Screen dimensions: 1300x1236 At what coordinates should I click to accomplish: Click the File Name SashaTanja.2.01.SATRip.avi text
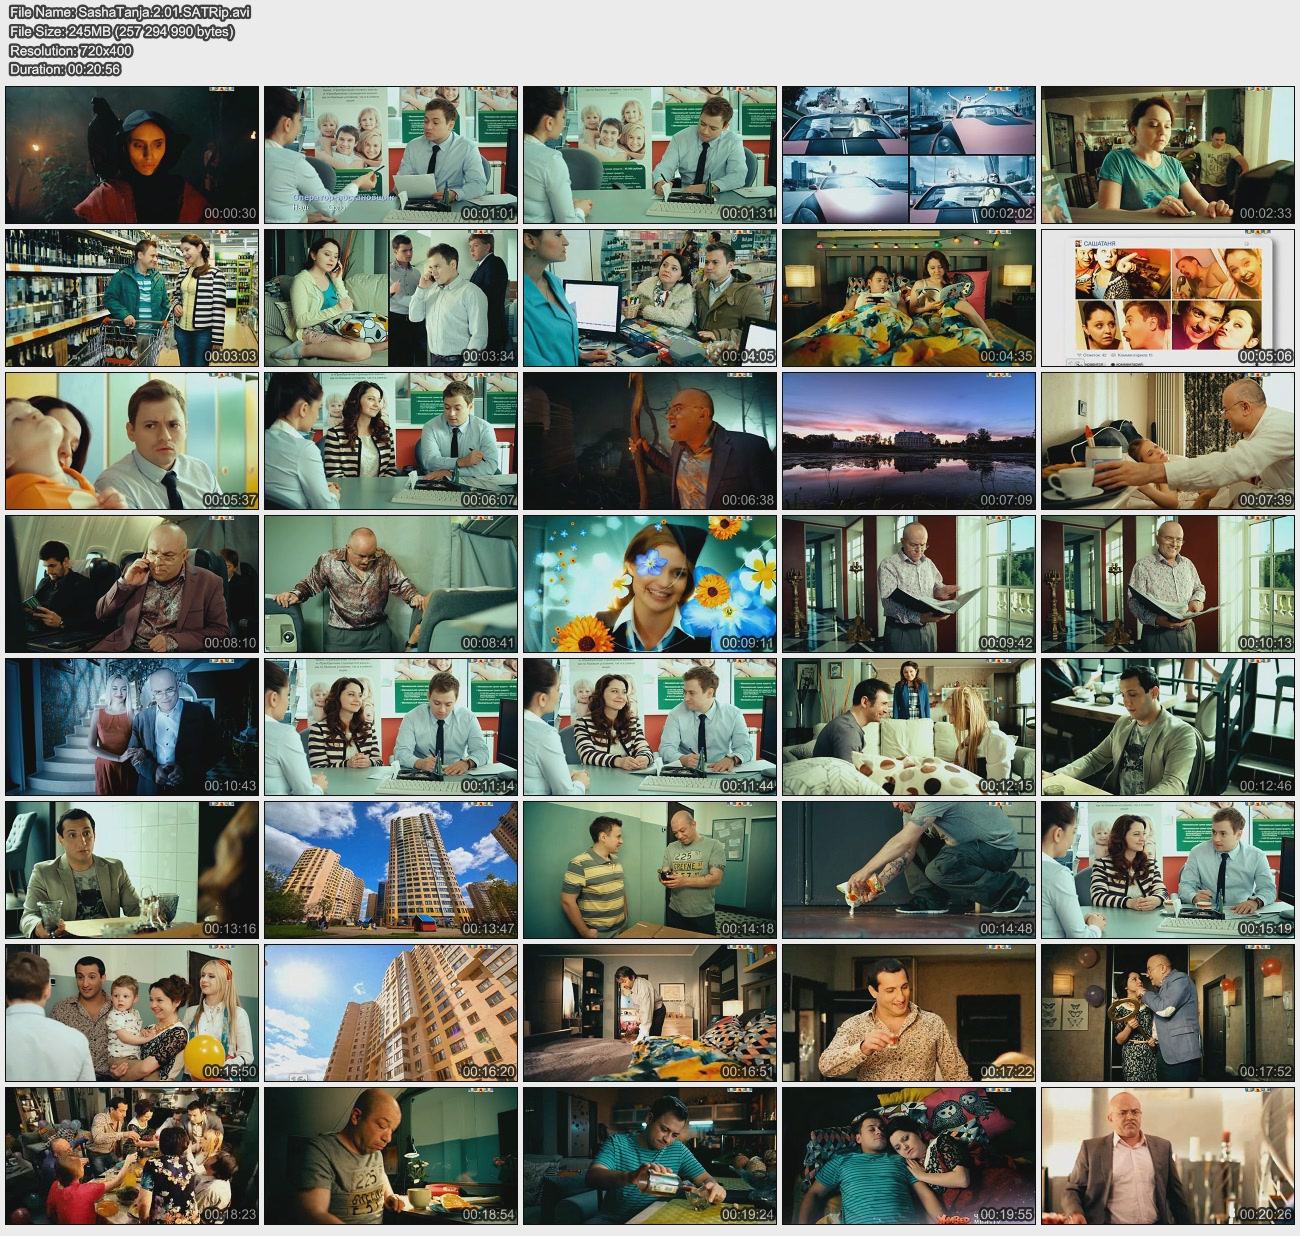click(130, 12)
